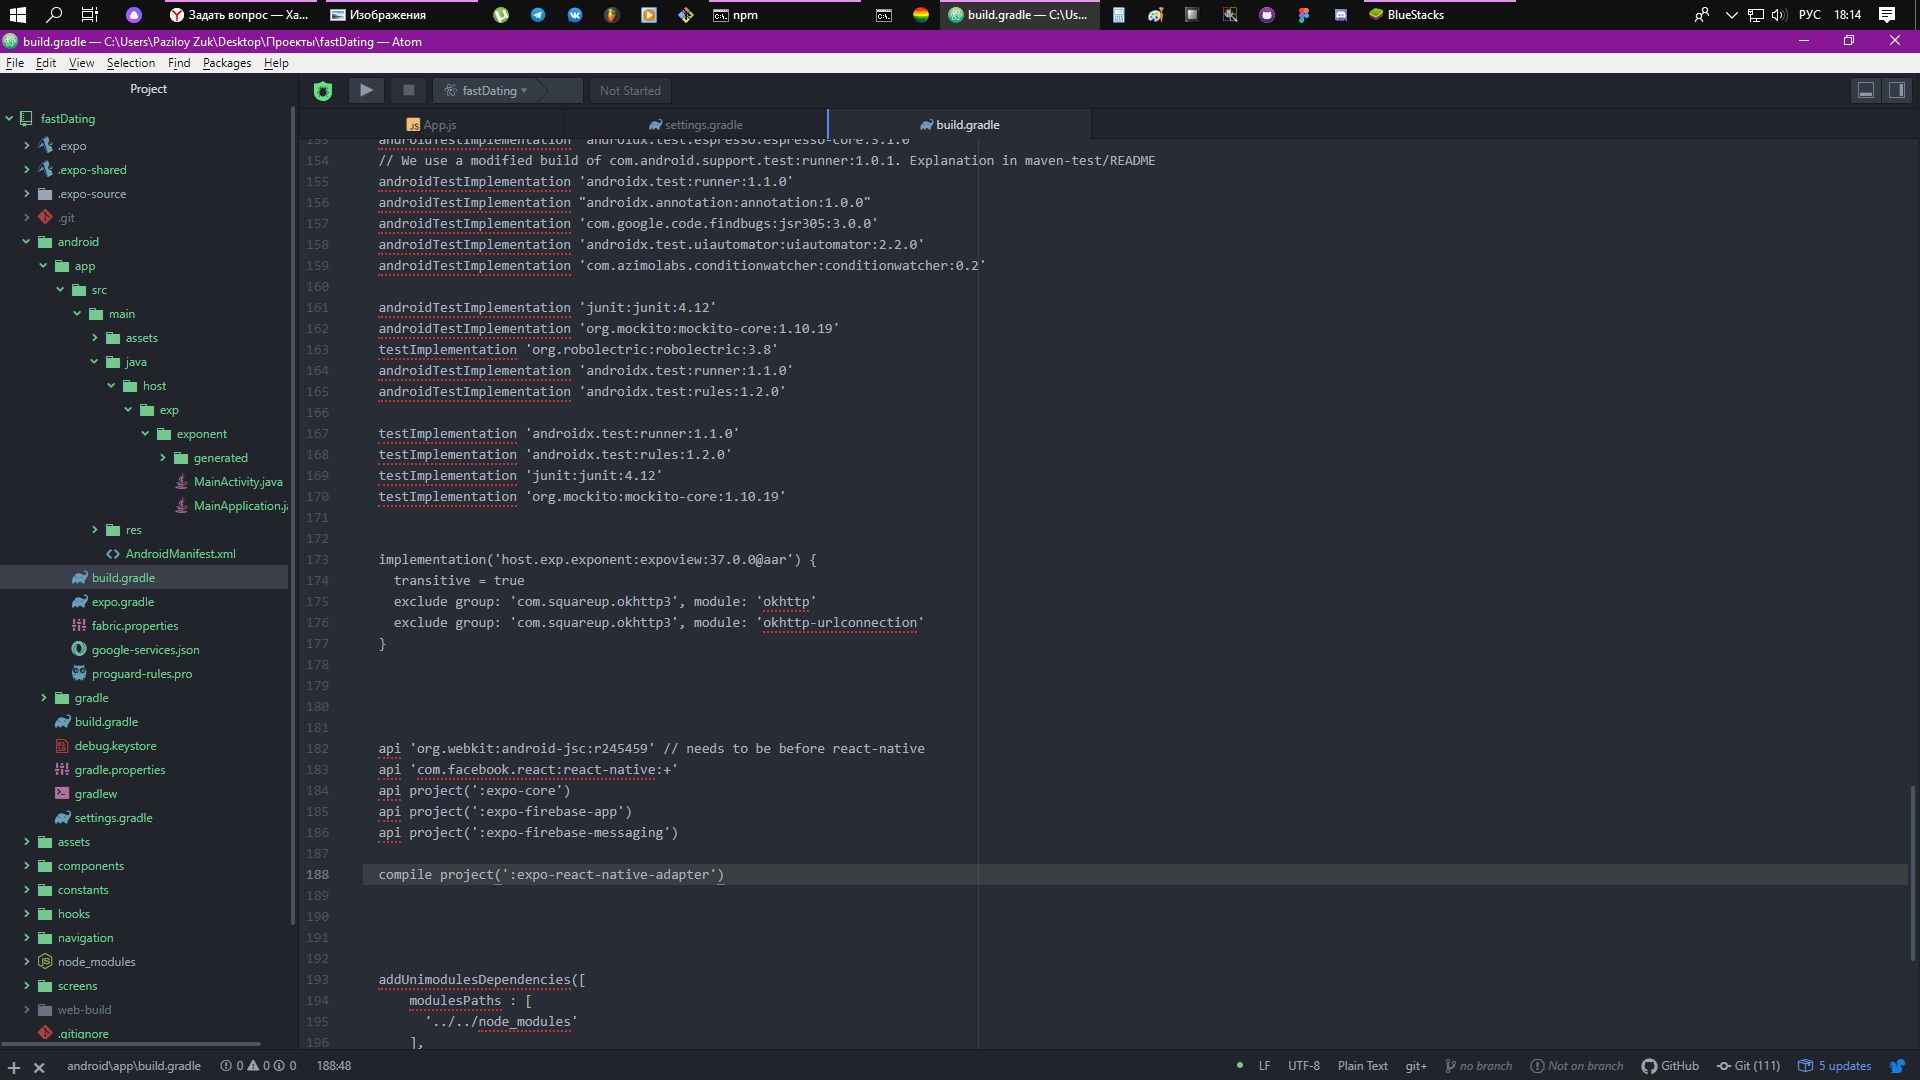
Task: Stop the process with the square button
Action: (408, 90)
